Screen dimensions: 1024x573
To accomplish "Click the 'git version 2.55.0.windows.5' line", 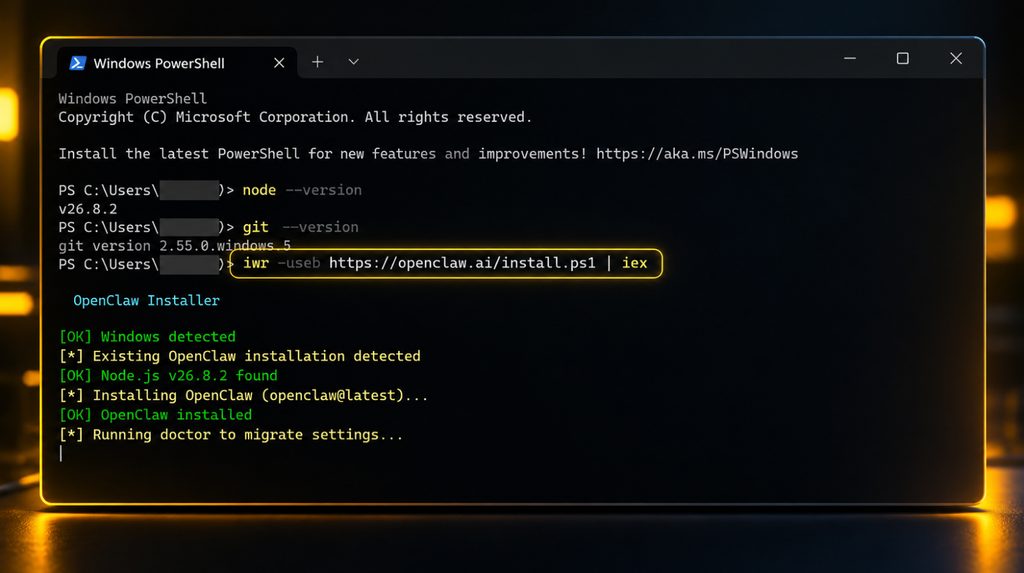I will pyautogui.click(x=174, y=246).
